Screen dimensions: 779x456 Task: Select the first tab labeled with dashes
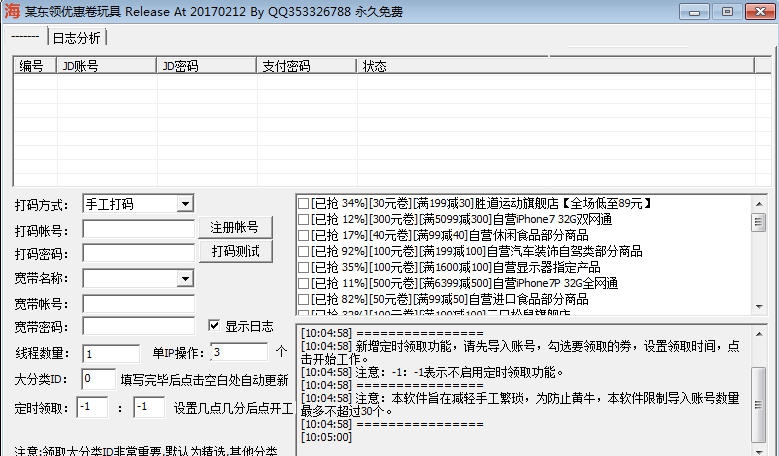pyautogui.click(x=25, y=37)
